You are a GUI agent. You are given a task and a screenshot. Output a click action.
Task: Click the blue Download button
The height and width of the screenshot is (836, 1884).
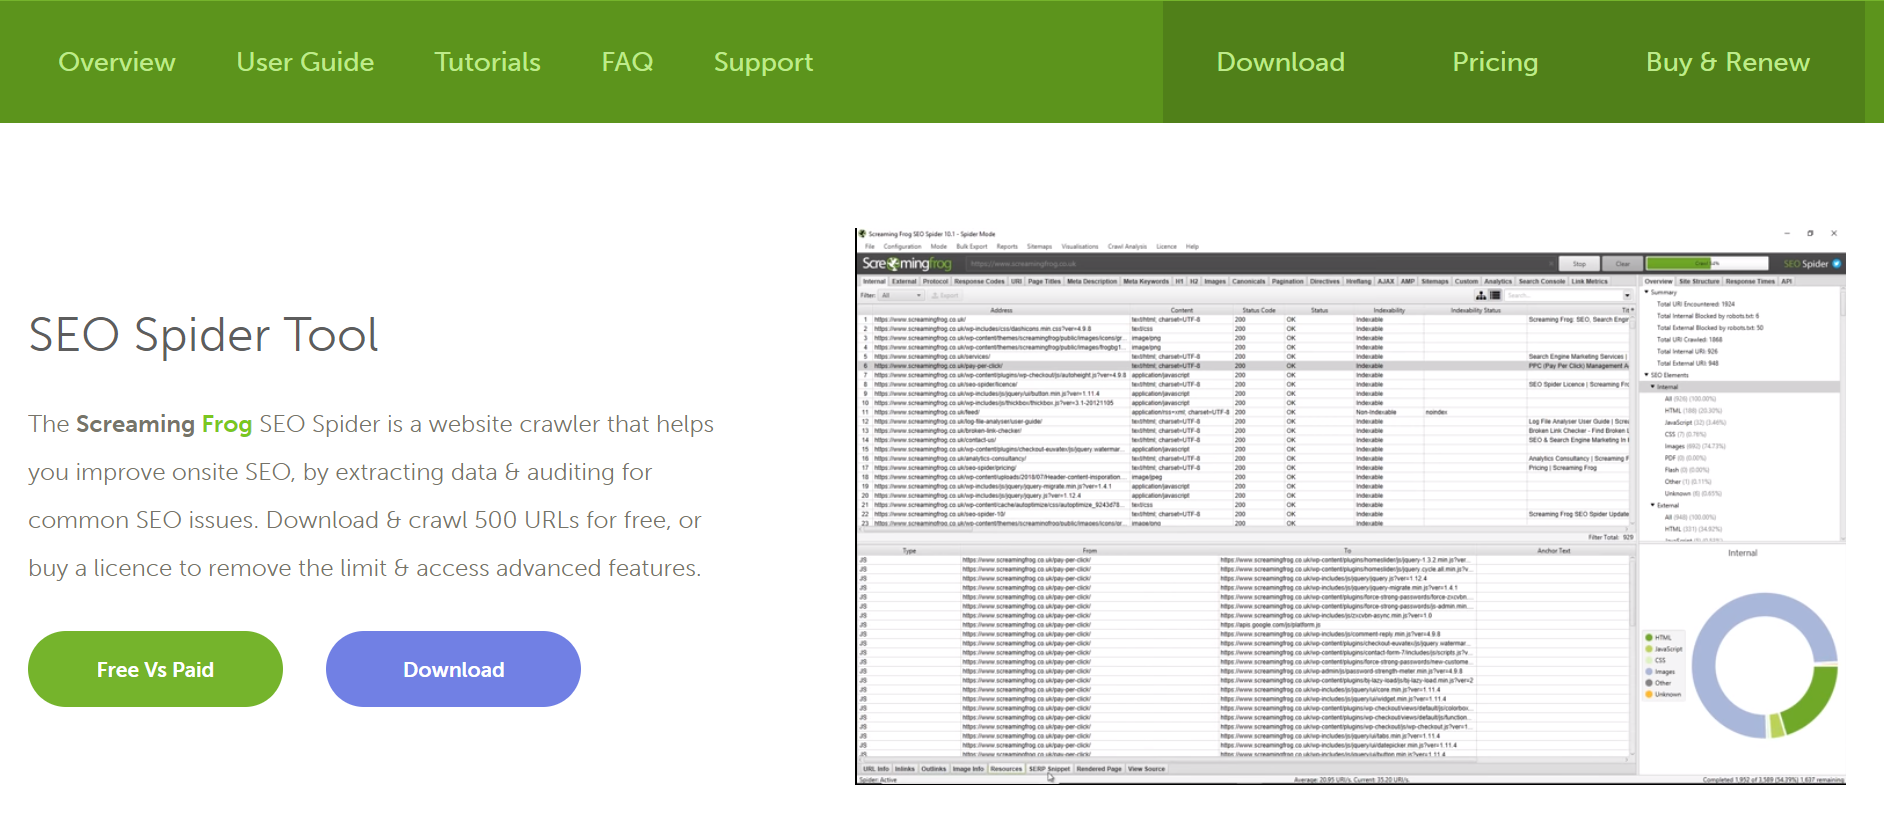[453, 669]
